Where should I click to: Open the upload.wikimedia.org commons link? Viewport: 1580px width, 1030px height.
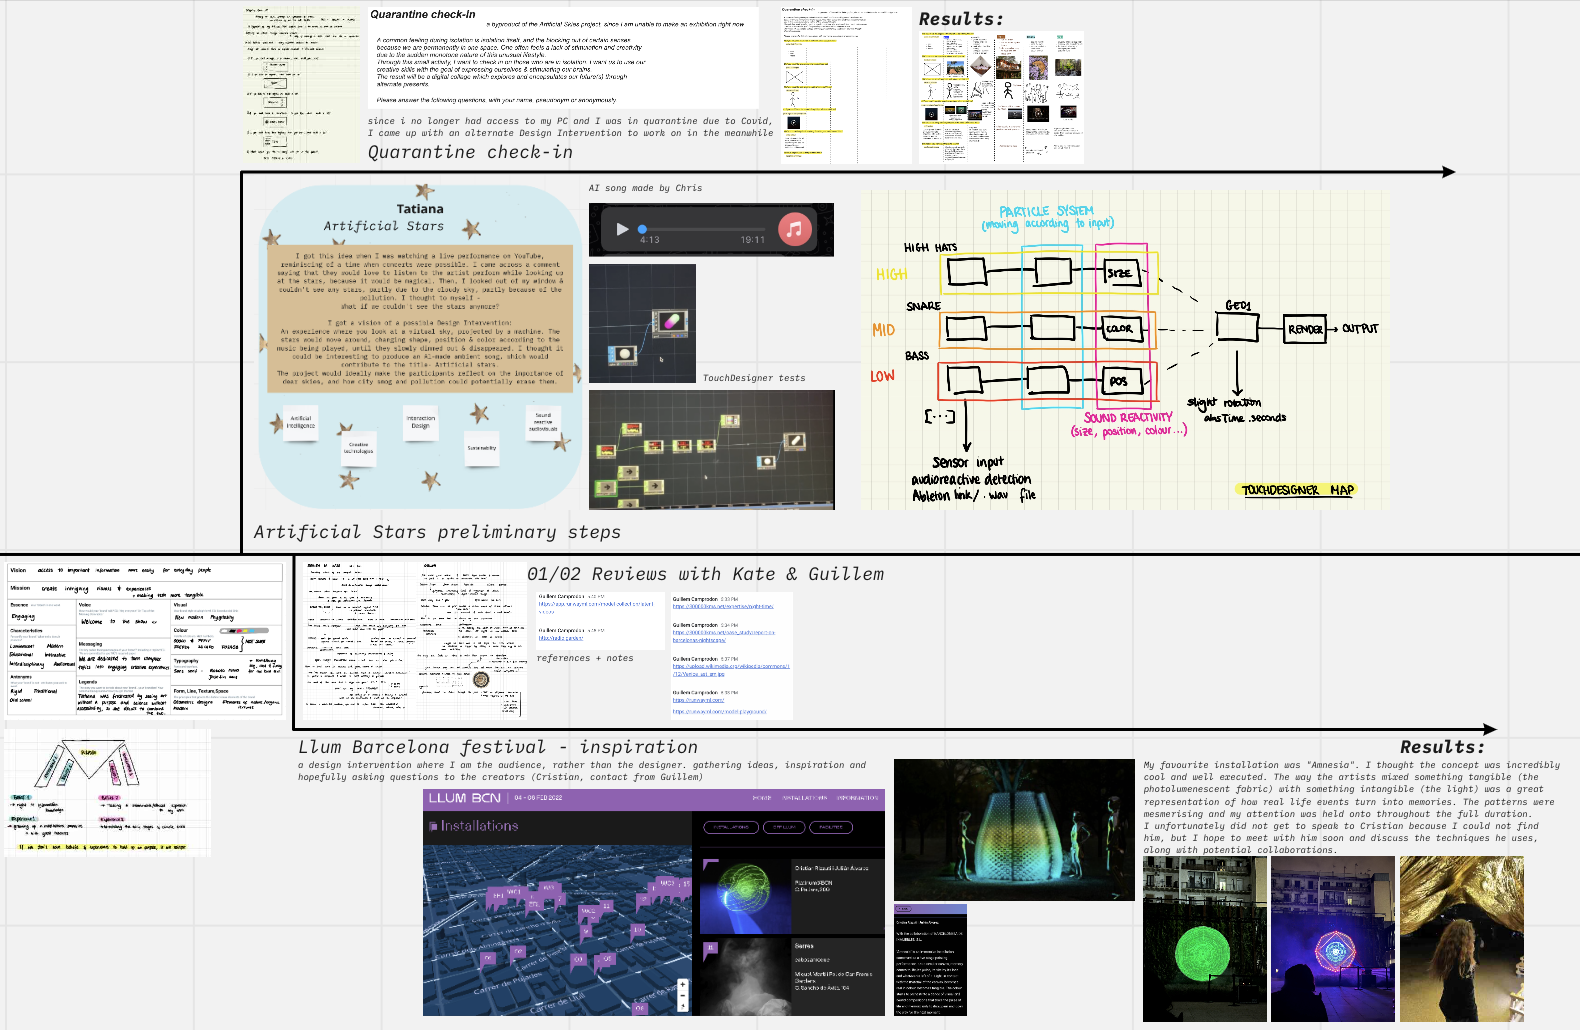(x=731, y=670)
